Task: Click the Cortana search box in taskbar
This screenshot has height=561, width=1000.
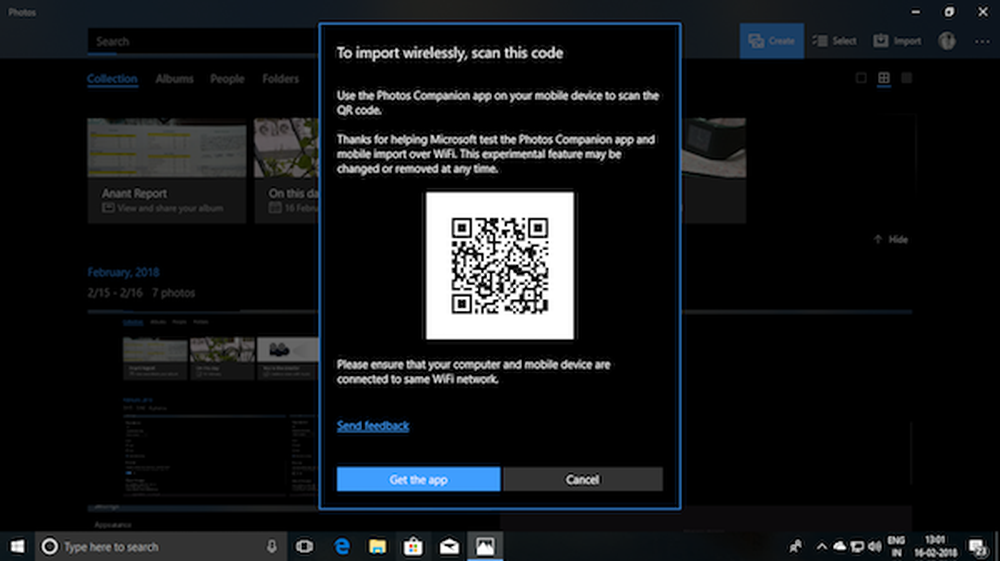Action: coord(161,546)
